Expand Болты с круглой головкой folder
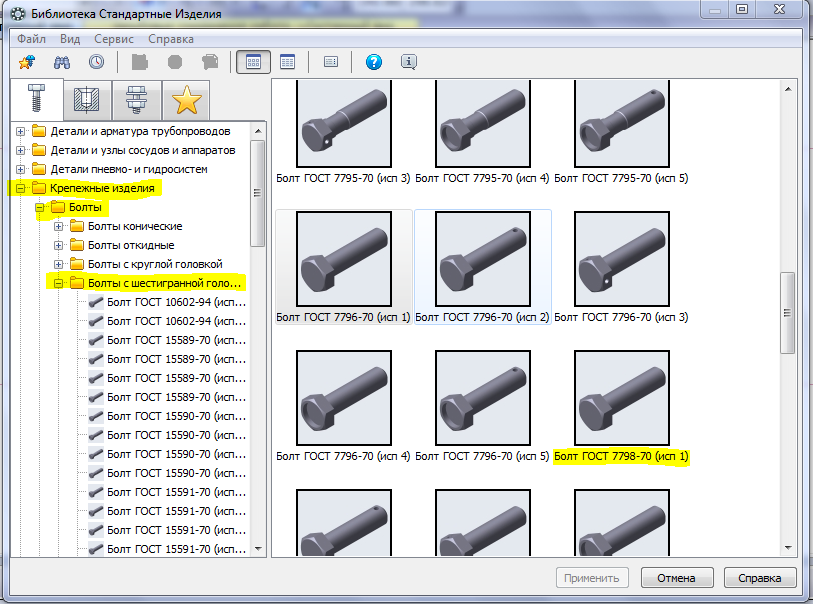 [59, 264]
